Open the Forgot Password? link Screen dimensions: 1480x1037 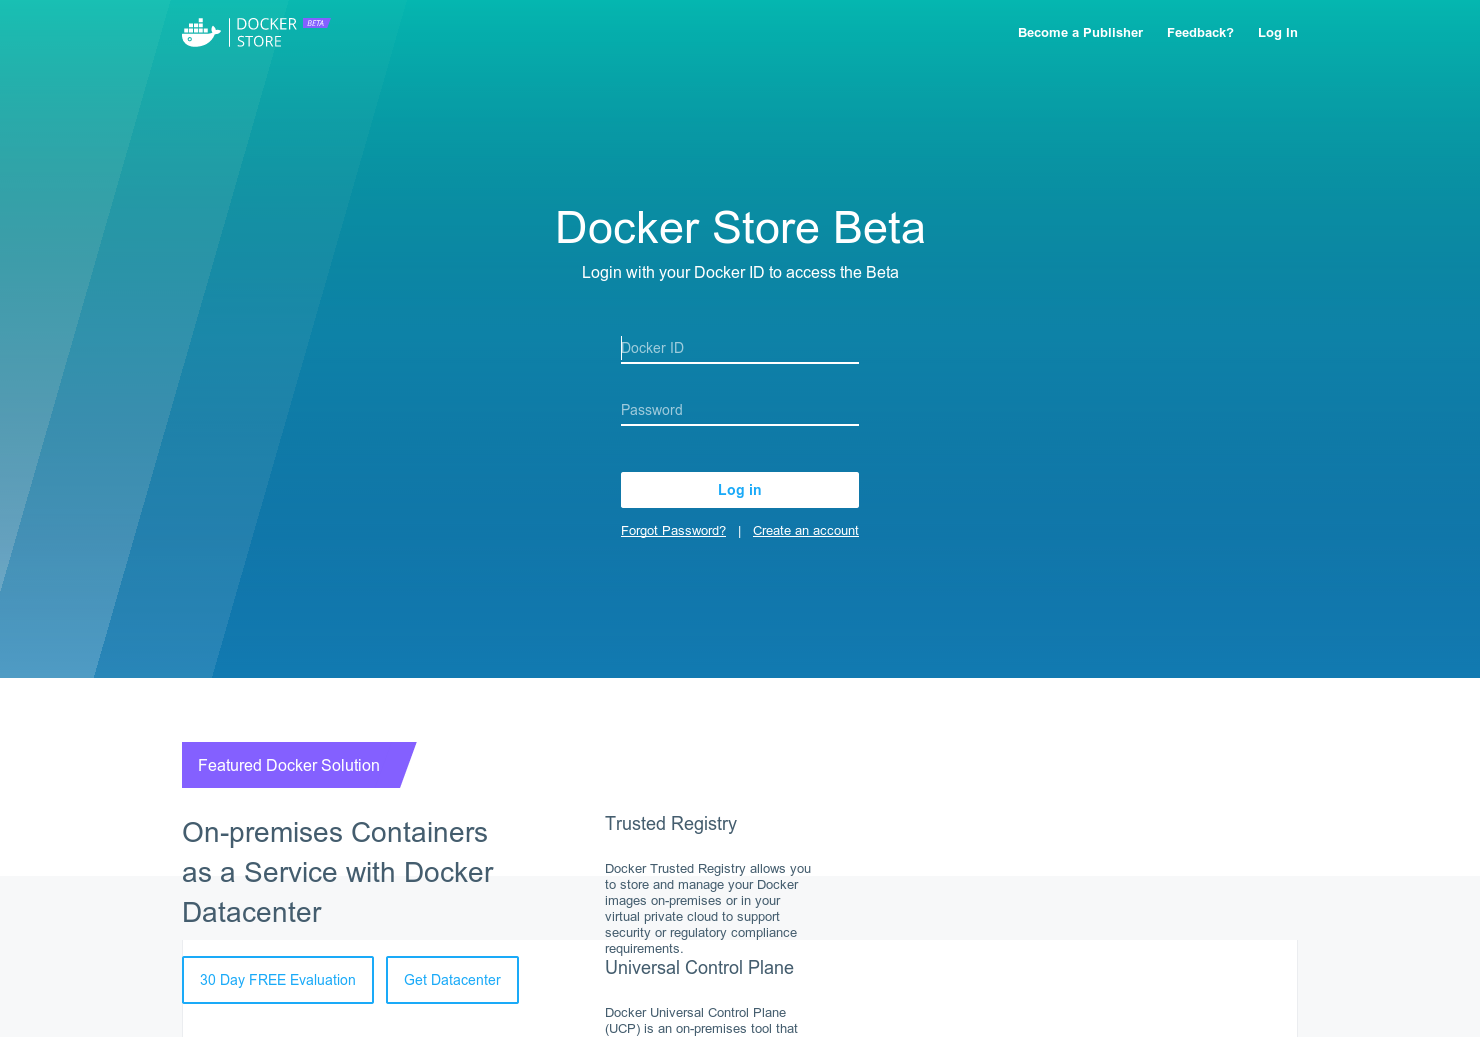(x=673, y=530)
